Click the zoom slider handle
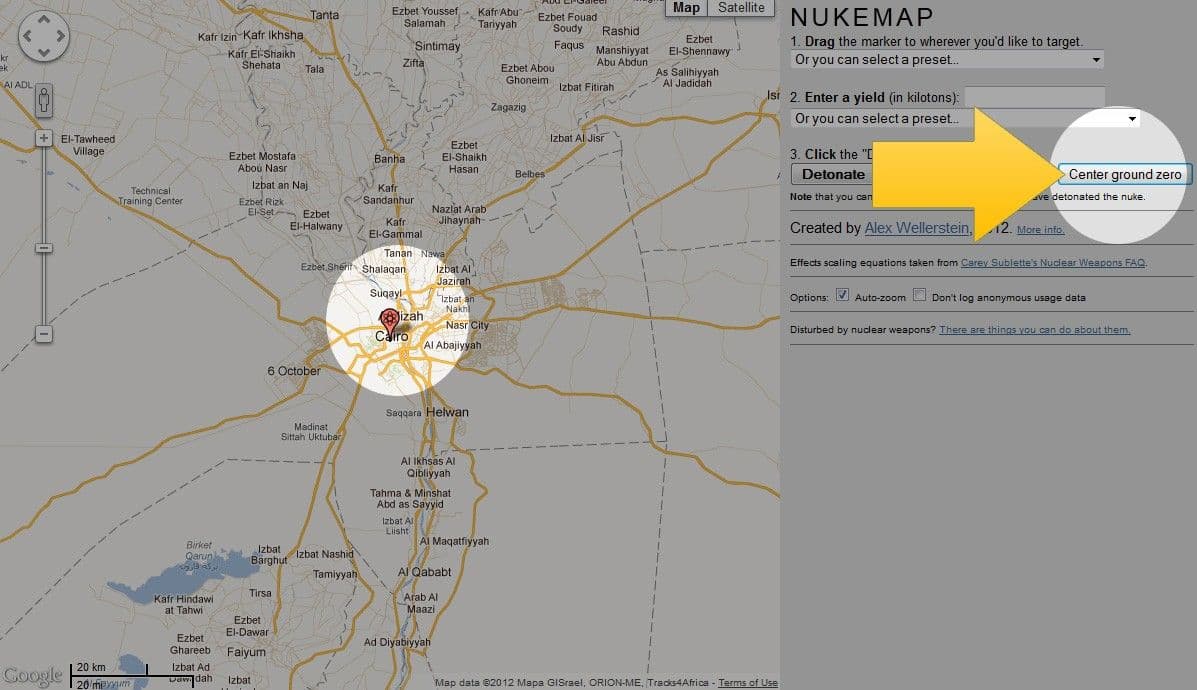This screenshot has width=1197, height=690. 44,248
